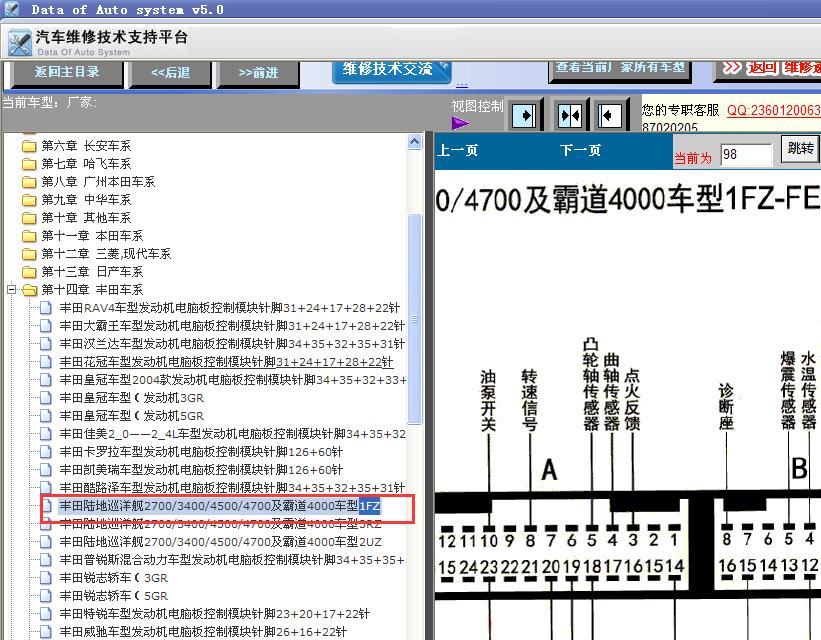Collapse the 第十四章 丰田车系 tree node

[12, 289]
